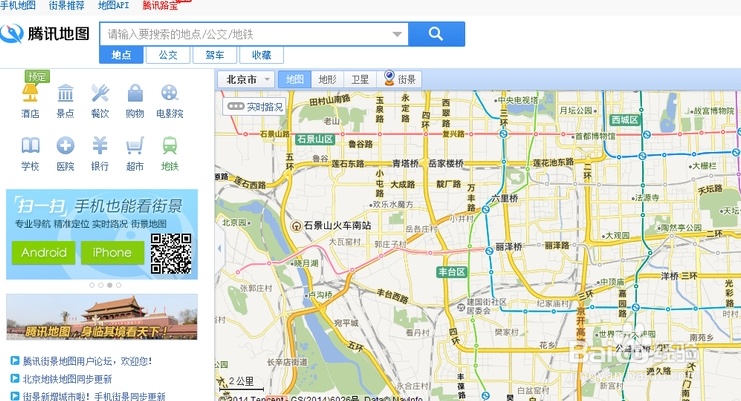Screen dimensions: 741x401
Task: Select the 收藏 favorites tab
Action: coord(261,55)
